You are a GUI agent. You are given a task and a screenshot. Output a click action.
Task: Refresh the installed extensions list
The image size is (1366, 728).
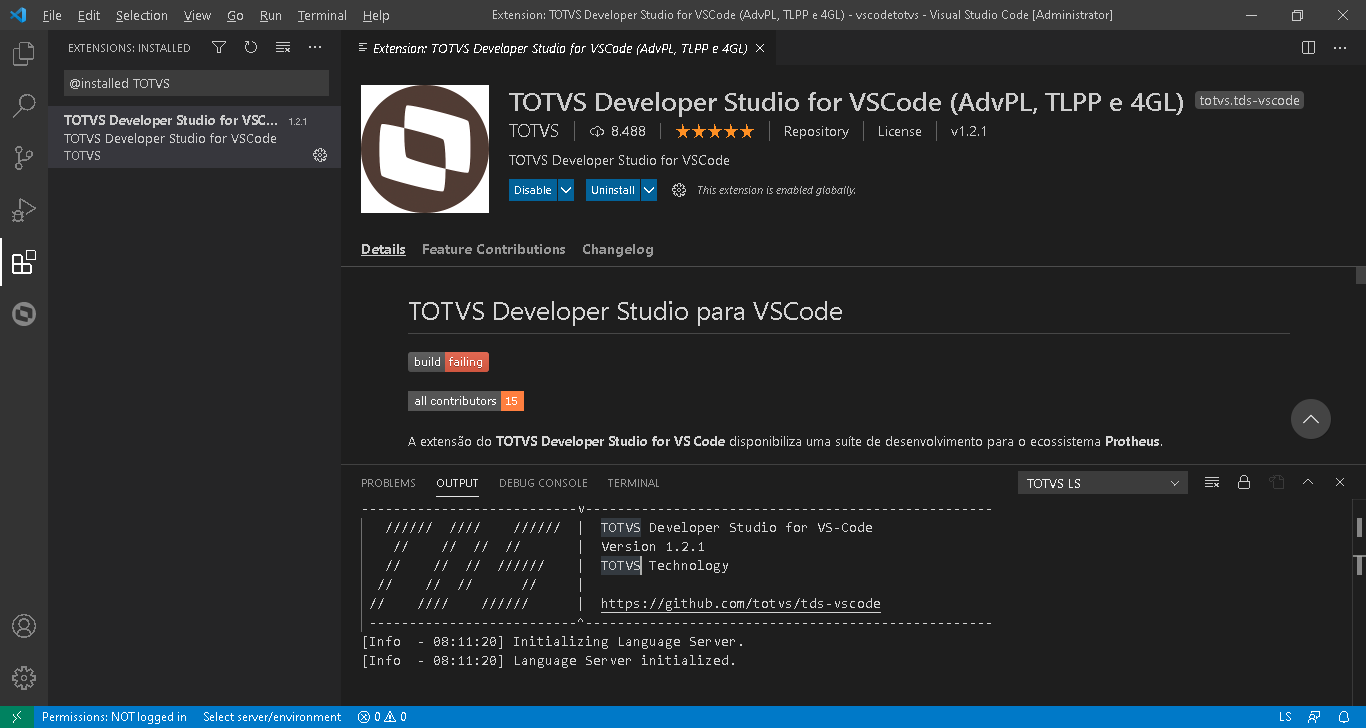(250, 47)
